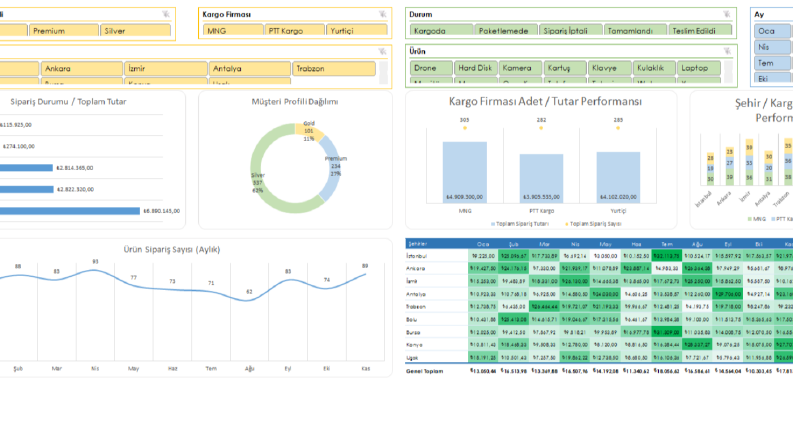The image size is (793, 446).
Task: Select İstanbul row label in pivot table
Action: [416, 256]
